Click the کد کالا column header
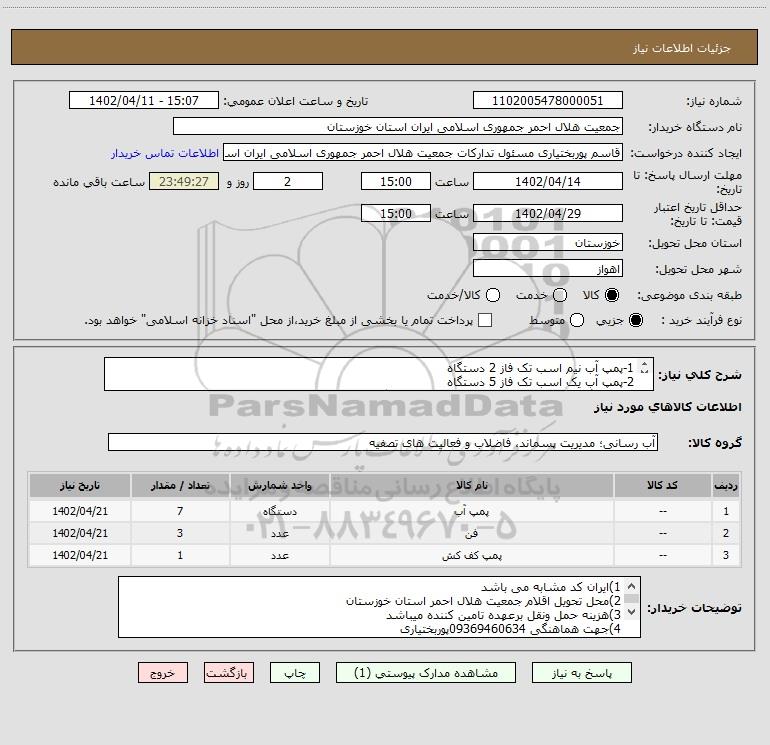Image resolution: width=770 pixels, height=745 pixels. (x=663, y=486)
